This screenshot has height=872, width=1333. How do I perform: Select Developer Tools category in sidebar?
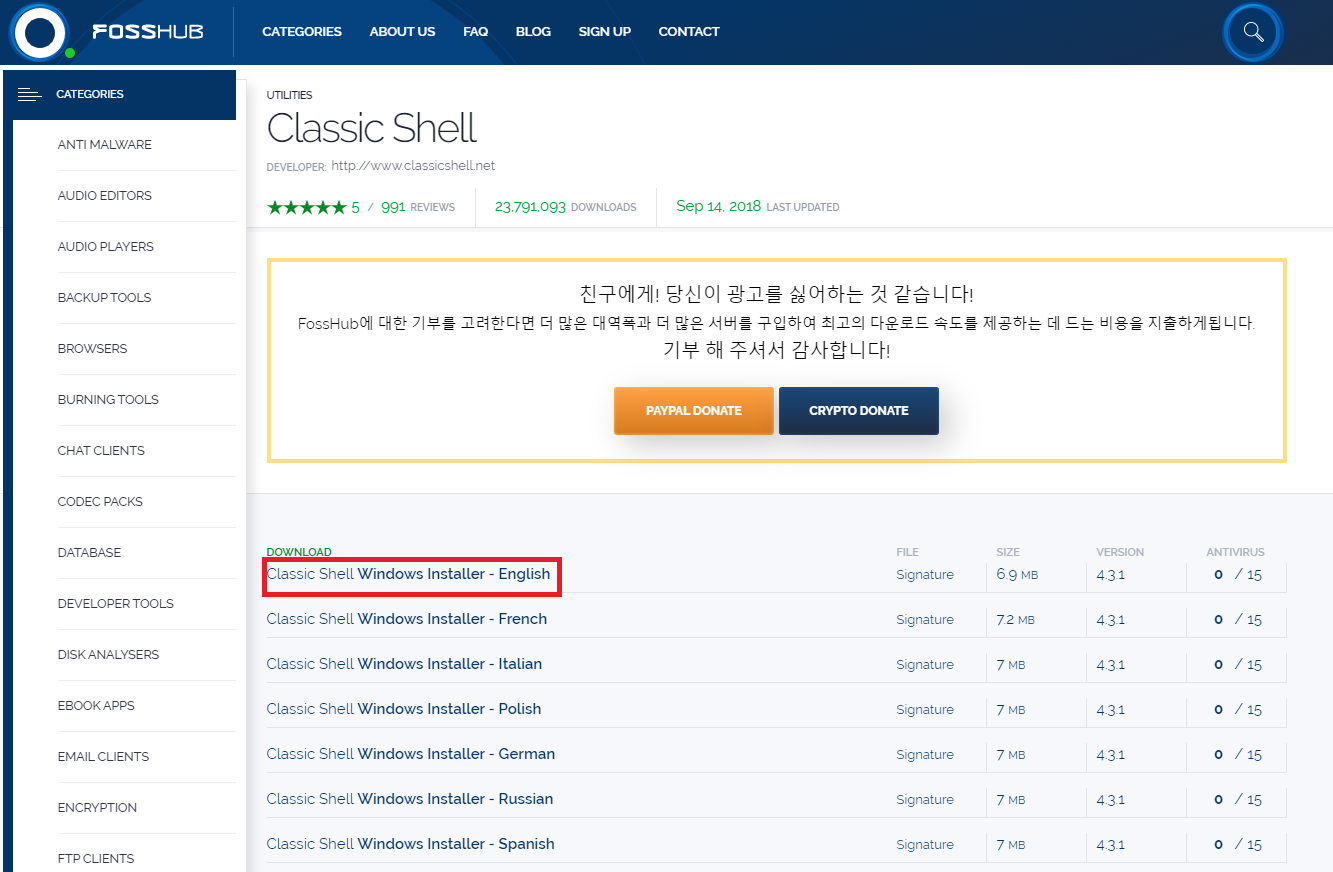[x=116, y=604]
